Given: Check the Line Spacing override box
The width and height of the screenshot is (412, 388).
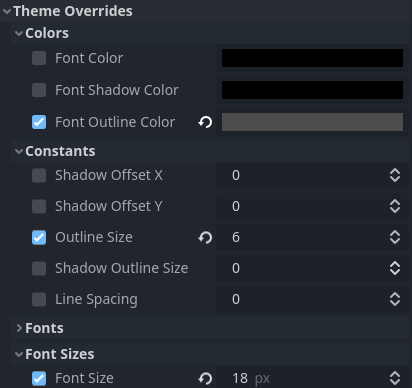Looking at the screenshot, I should 39,299.
